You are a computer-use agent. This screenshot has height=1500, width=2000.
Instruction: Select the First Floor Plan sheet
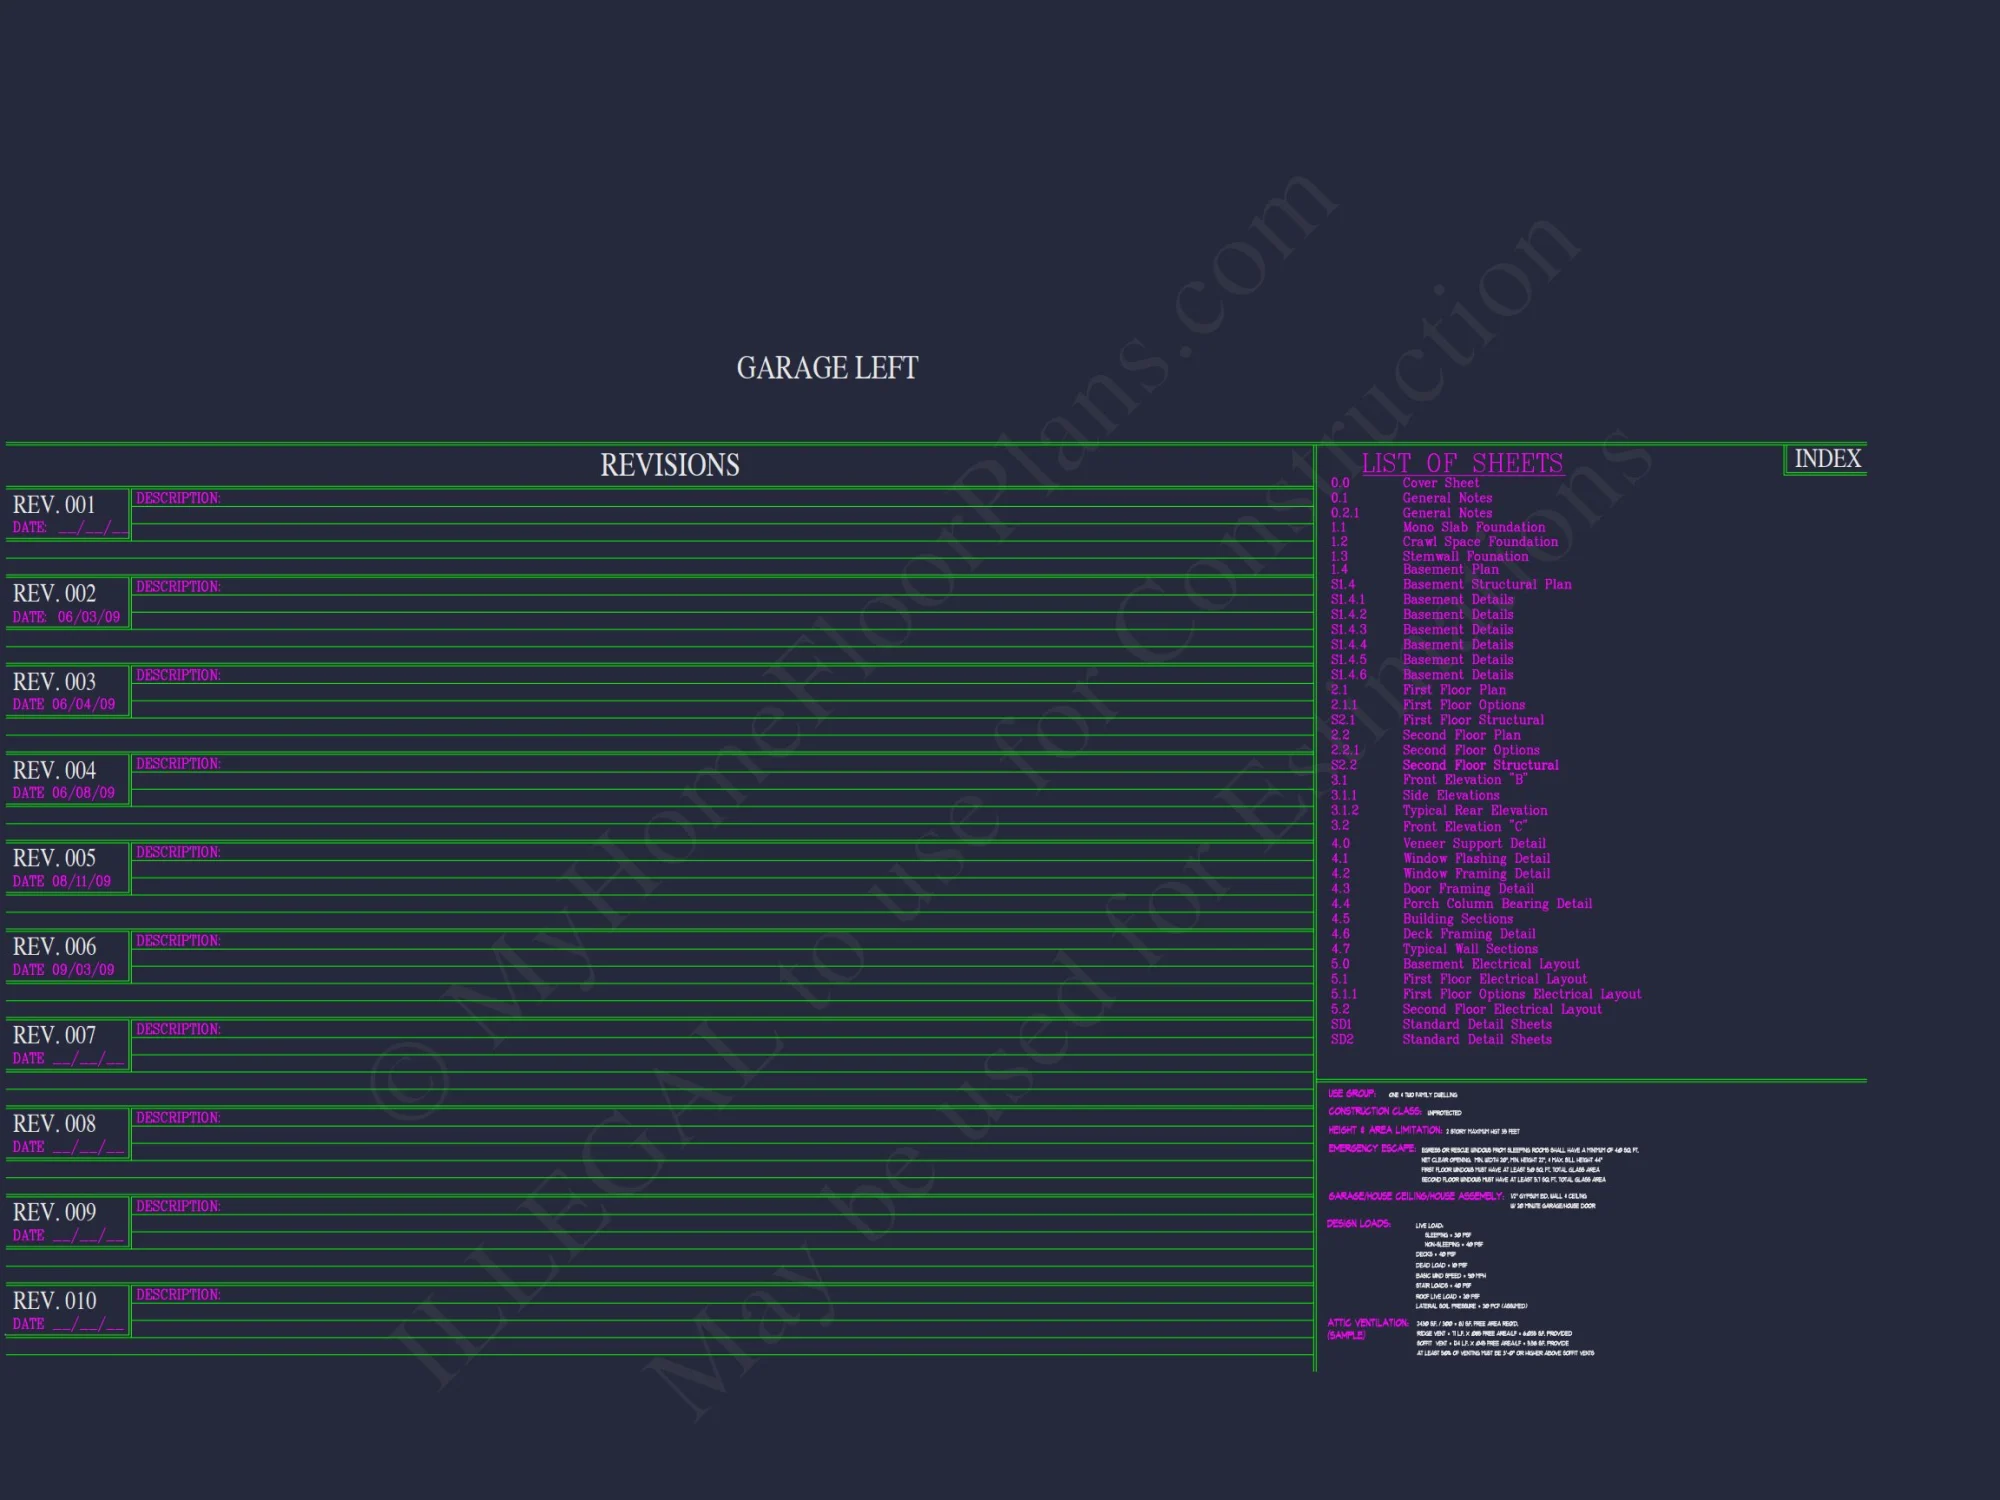coord(1453,690)
